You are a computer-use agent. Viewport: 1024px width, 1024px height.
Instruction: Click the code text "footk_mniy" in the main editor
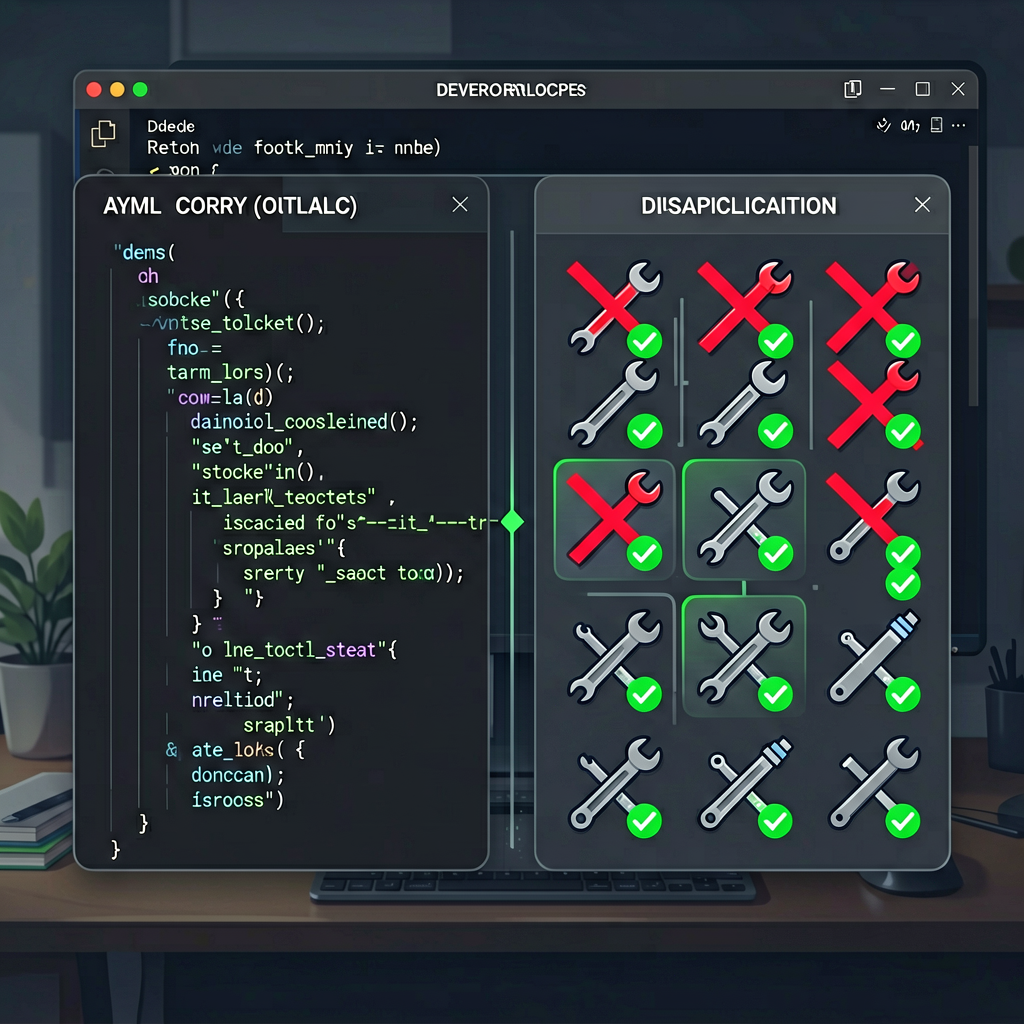tap(304, 148)
